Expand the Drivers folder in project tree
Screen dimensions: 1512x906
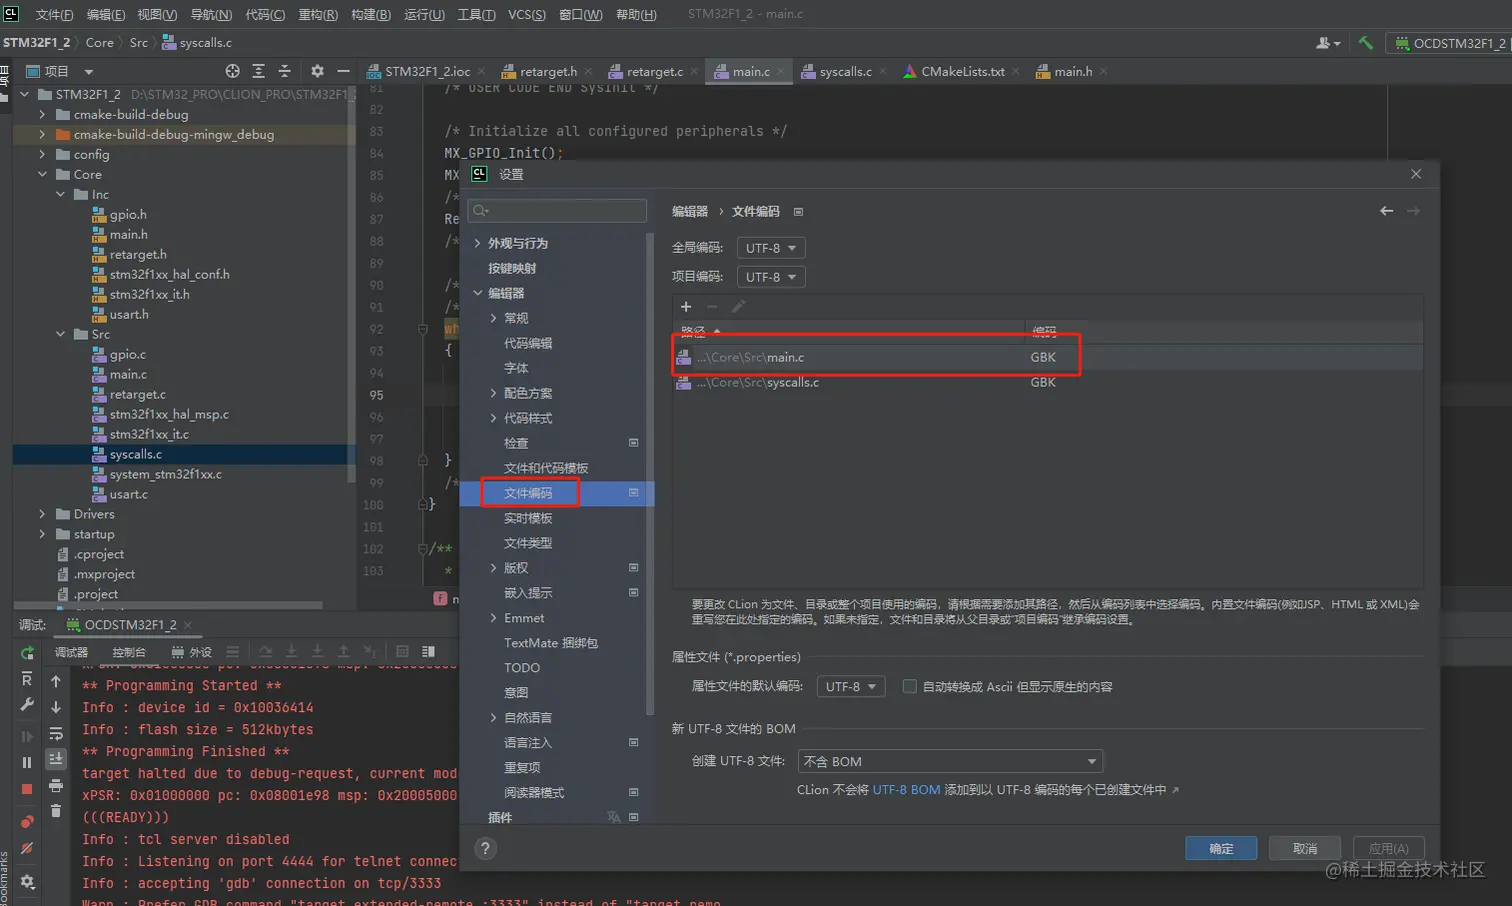click(42, 514)
